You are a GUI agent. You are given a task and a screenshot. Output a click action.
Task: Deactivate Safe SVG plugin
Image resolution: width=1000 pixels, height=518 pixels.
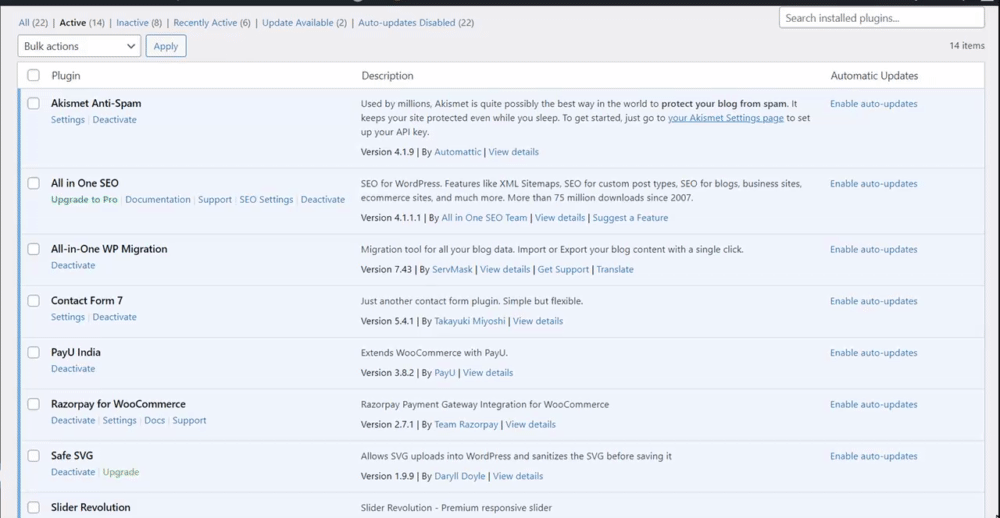click(x=73, y=472)
